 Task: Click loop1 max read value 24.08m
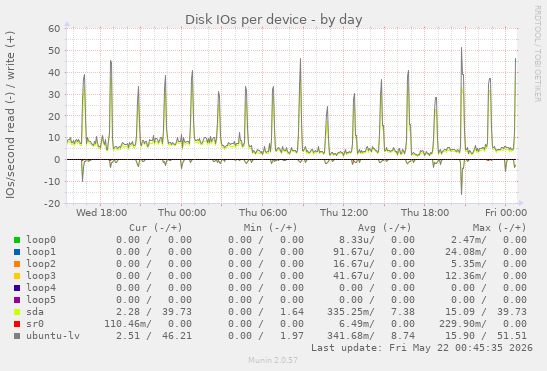463,252
